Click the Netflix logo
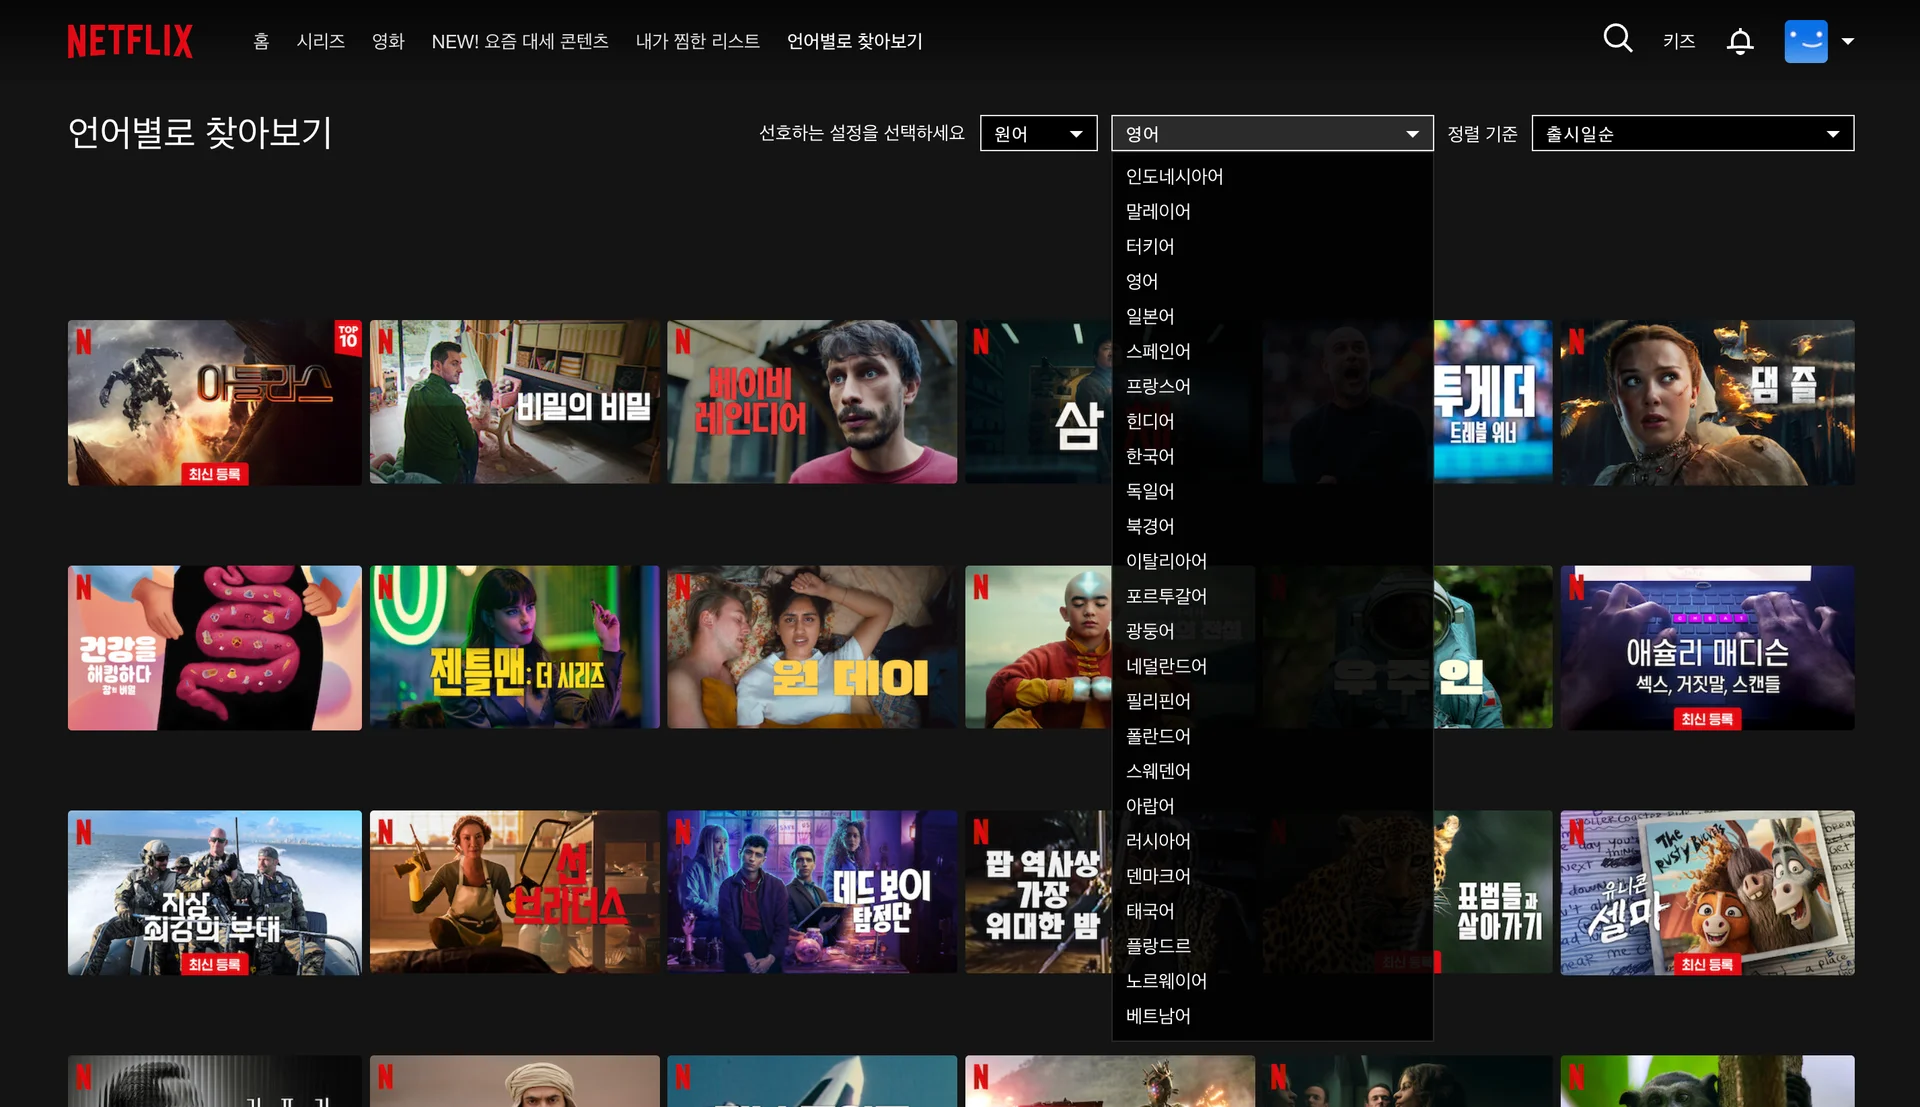The height and width of the screenshot is (1107, 1920). coord(130,41)
